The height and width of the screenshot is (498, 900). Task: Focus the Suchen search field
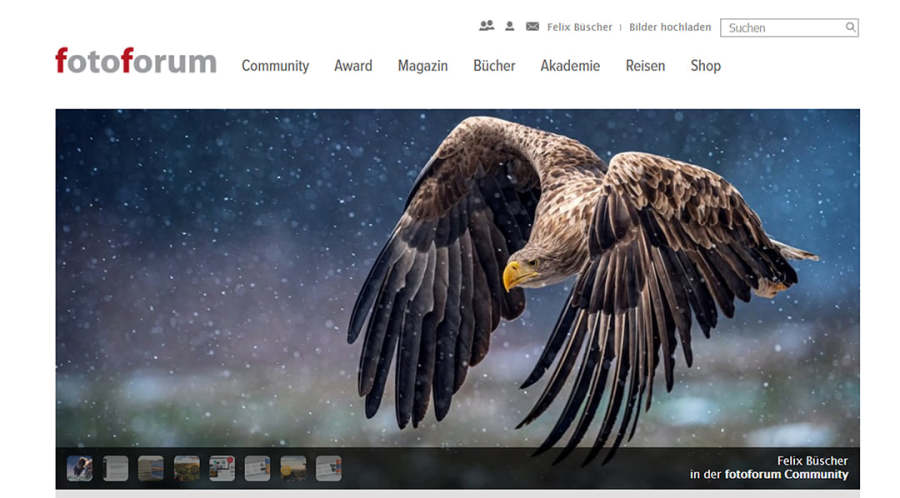click(782, 28)
